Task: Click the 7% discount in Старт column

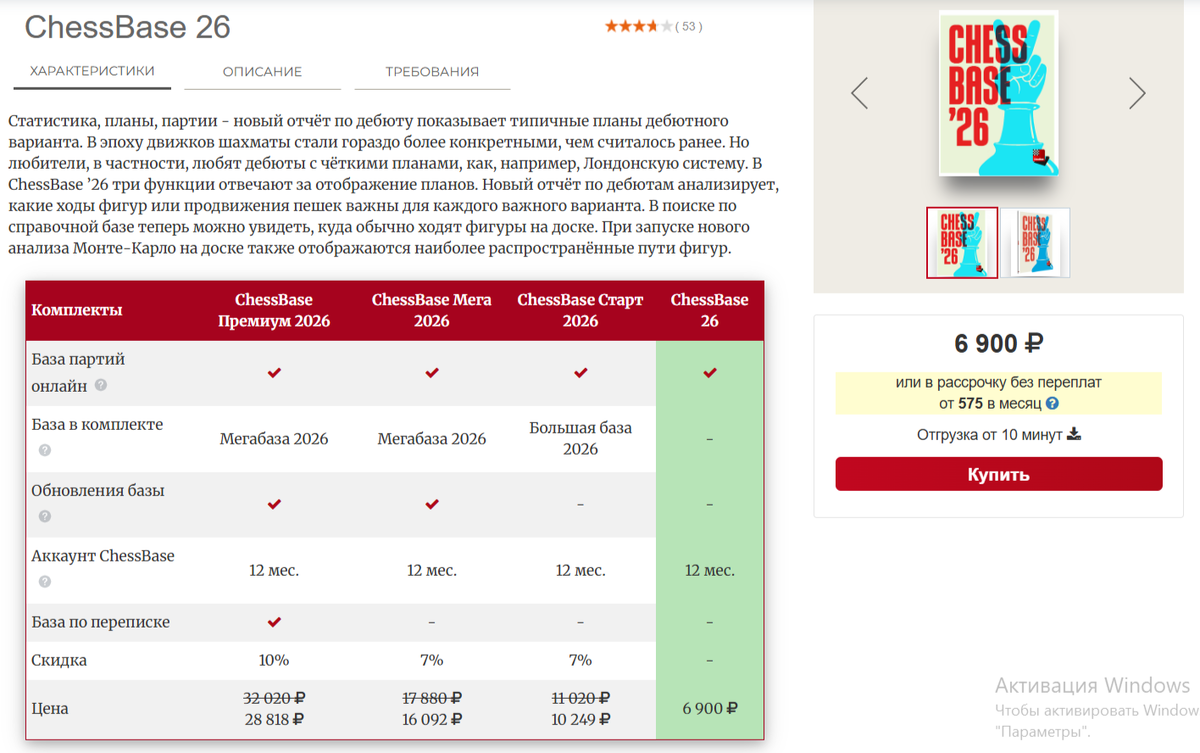Action: [x=580, y=660]
